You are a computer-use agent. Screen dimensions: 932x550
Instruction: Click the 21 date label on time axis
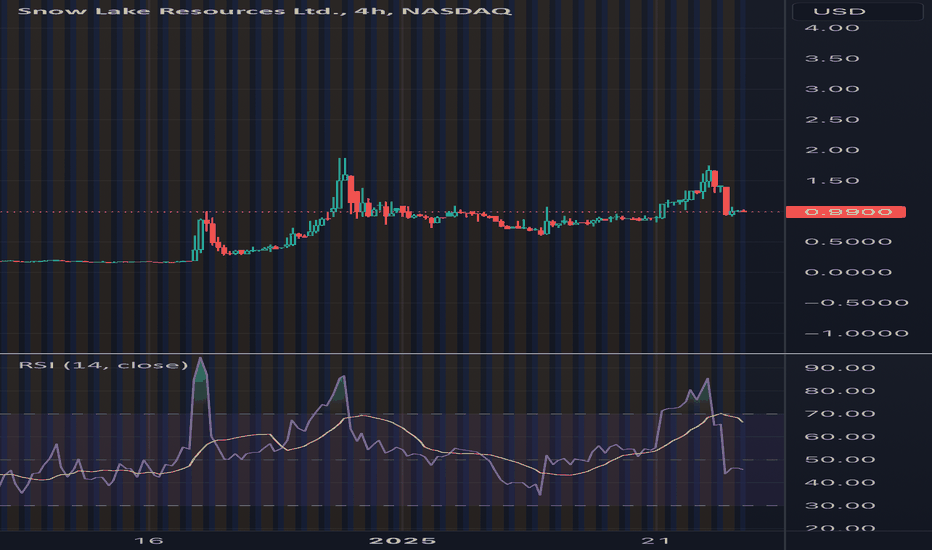pyautogui.click(x=656, y=540)
